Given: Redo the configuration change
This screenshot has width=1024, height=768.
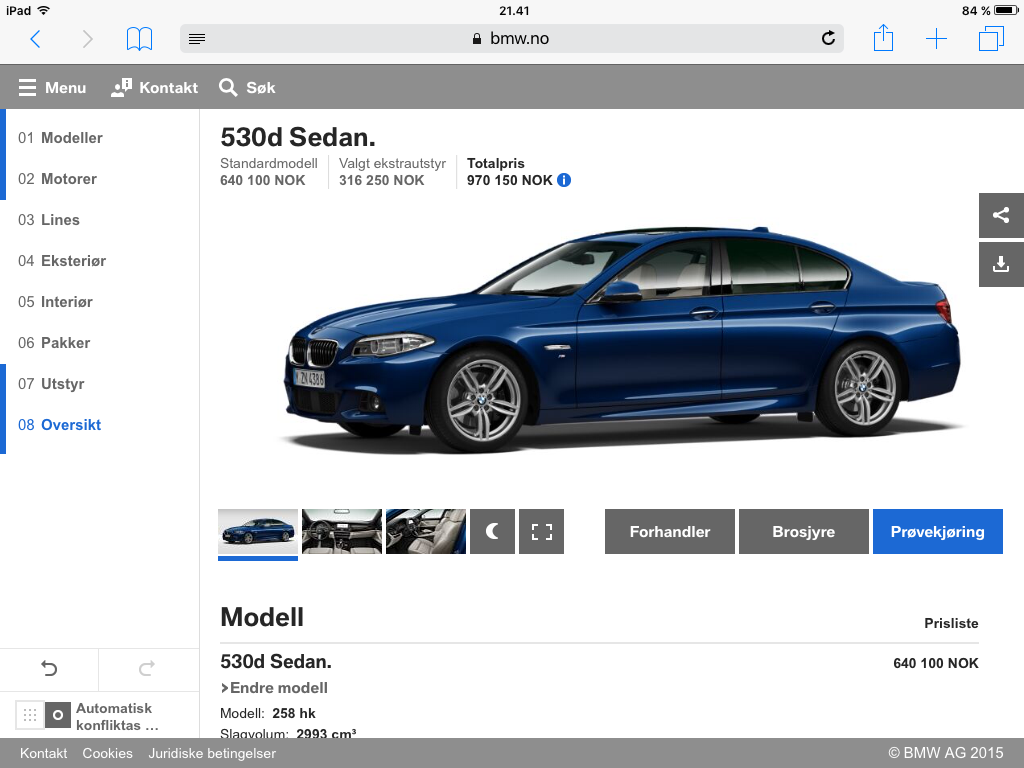Looking at the screenshot, I should point(147,668).
